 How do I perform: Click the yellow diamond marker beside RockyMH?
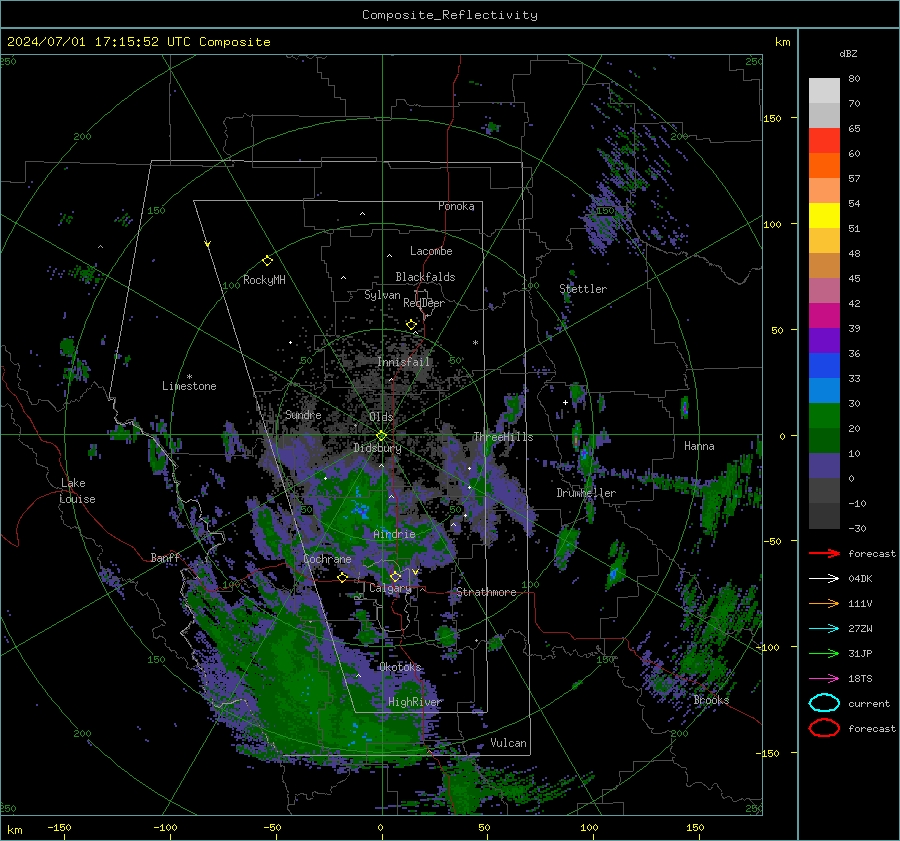tap(267, 261)
